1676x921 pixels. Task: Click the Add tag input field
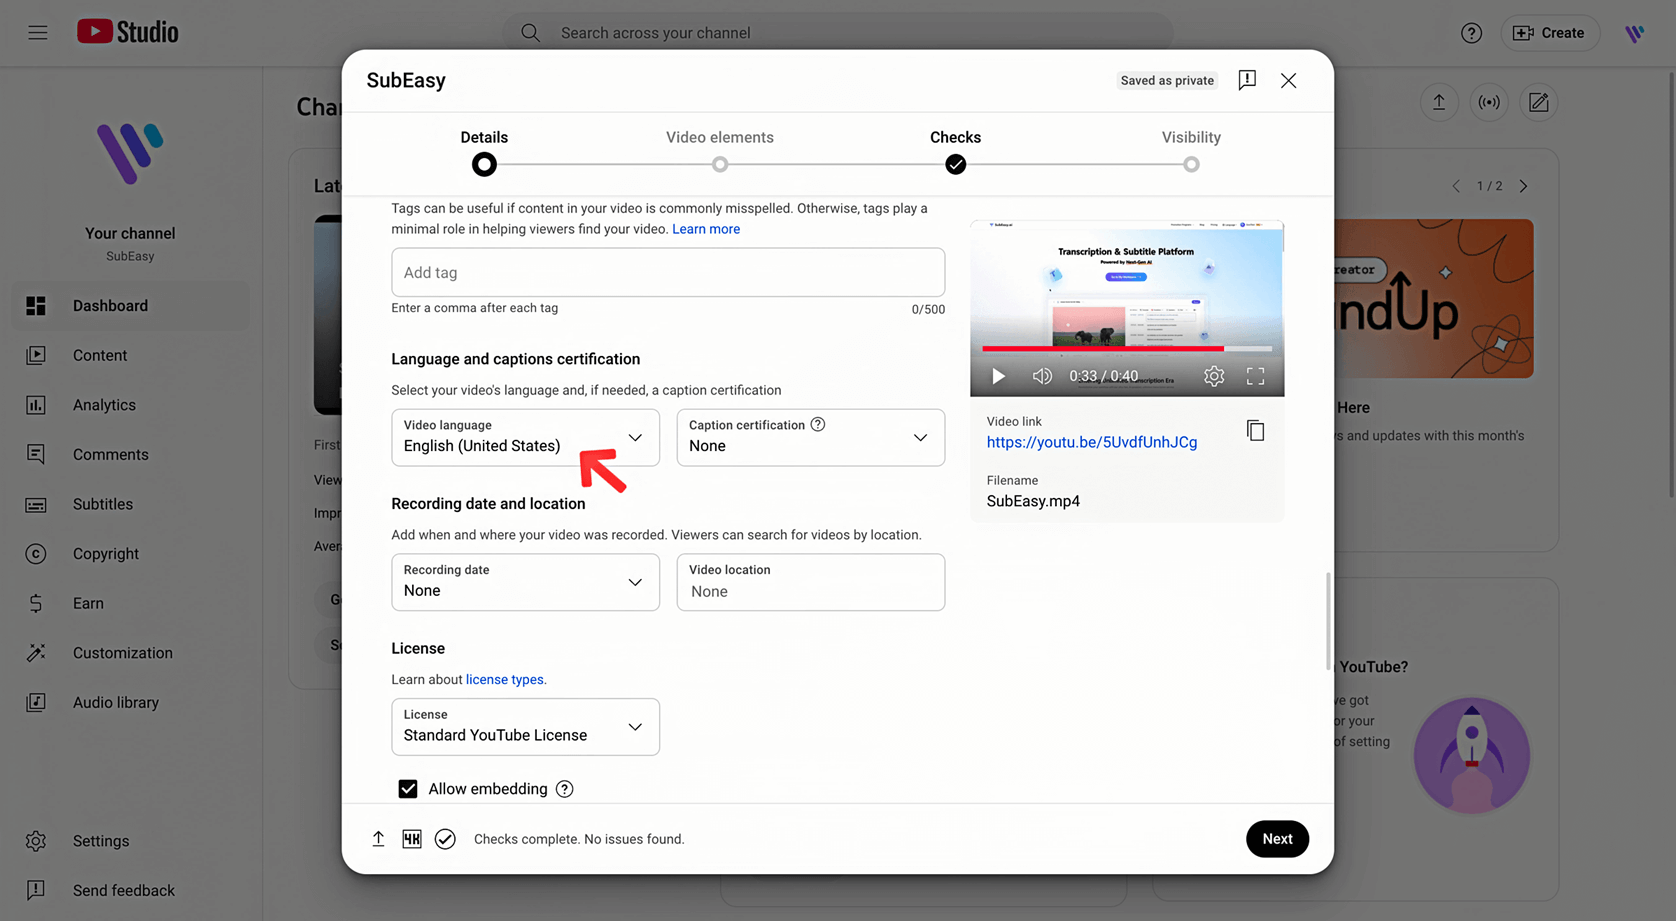click(668, 272)
